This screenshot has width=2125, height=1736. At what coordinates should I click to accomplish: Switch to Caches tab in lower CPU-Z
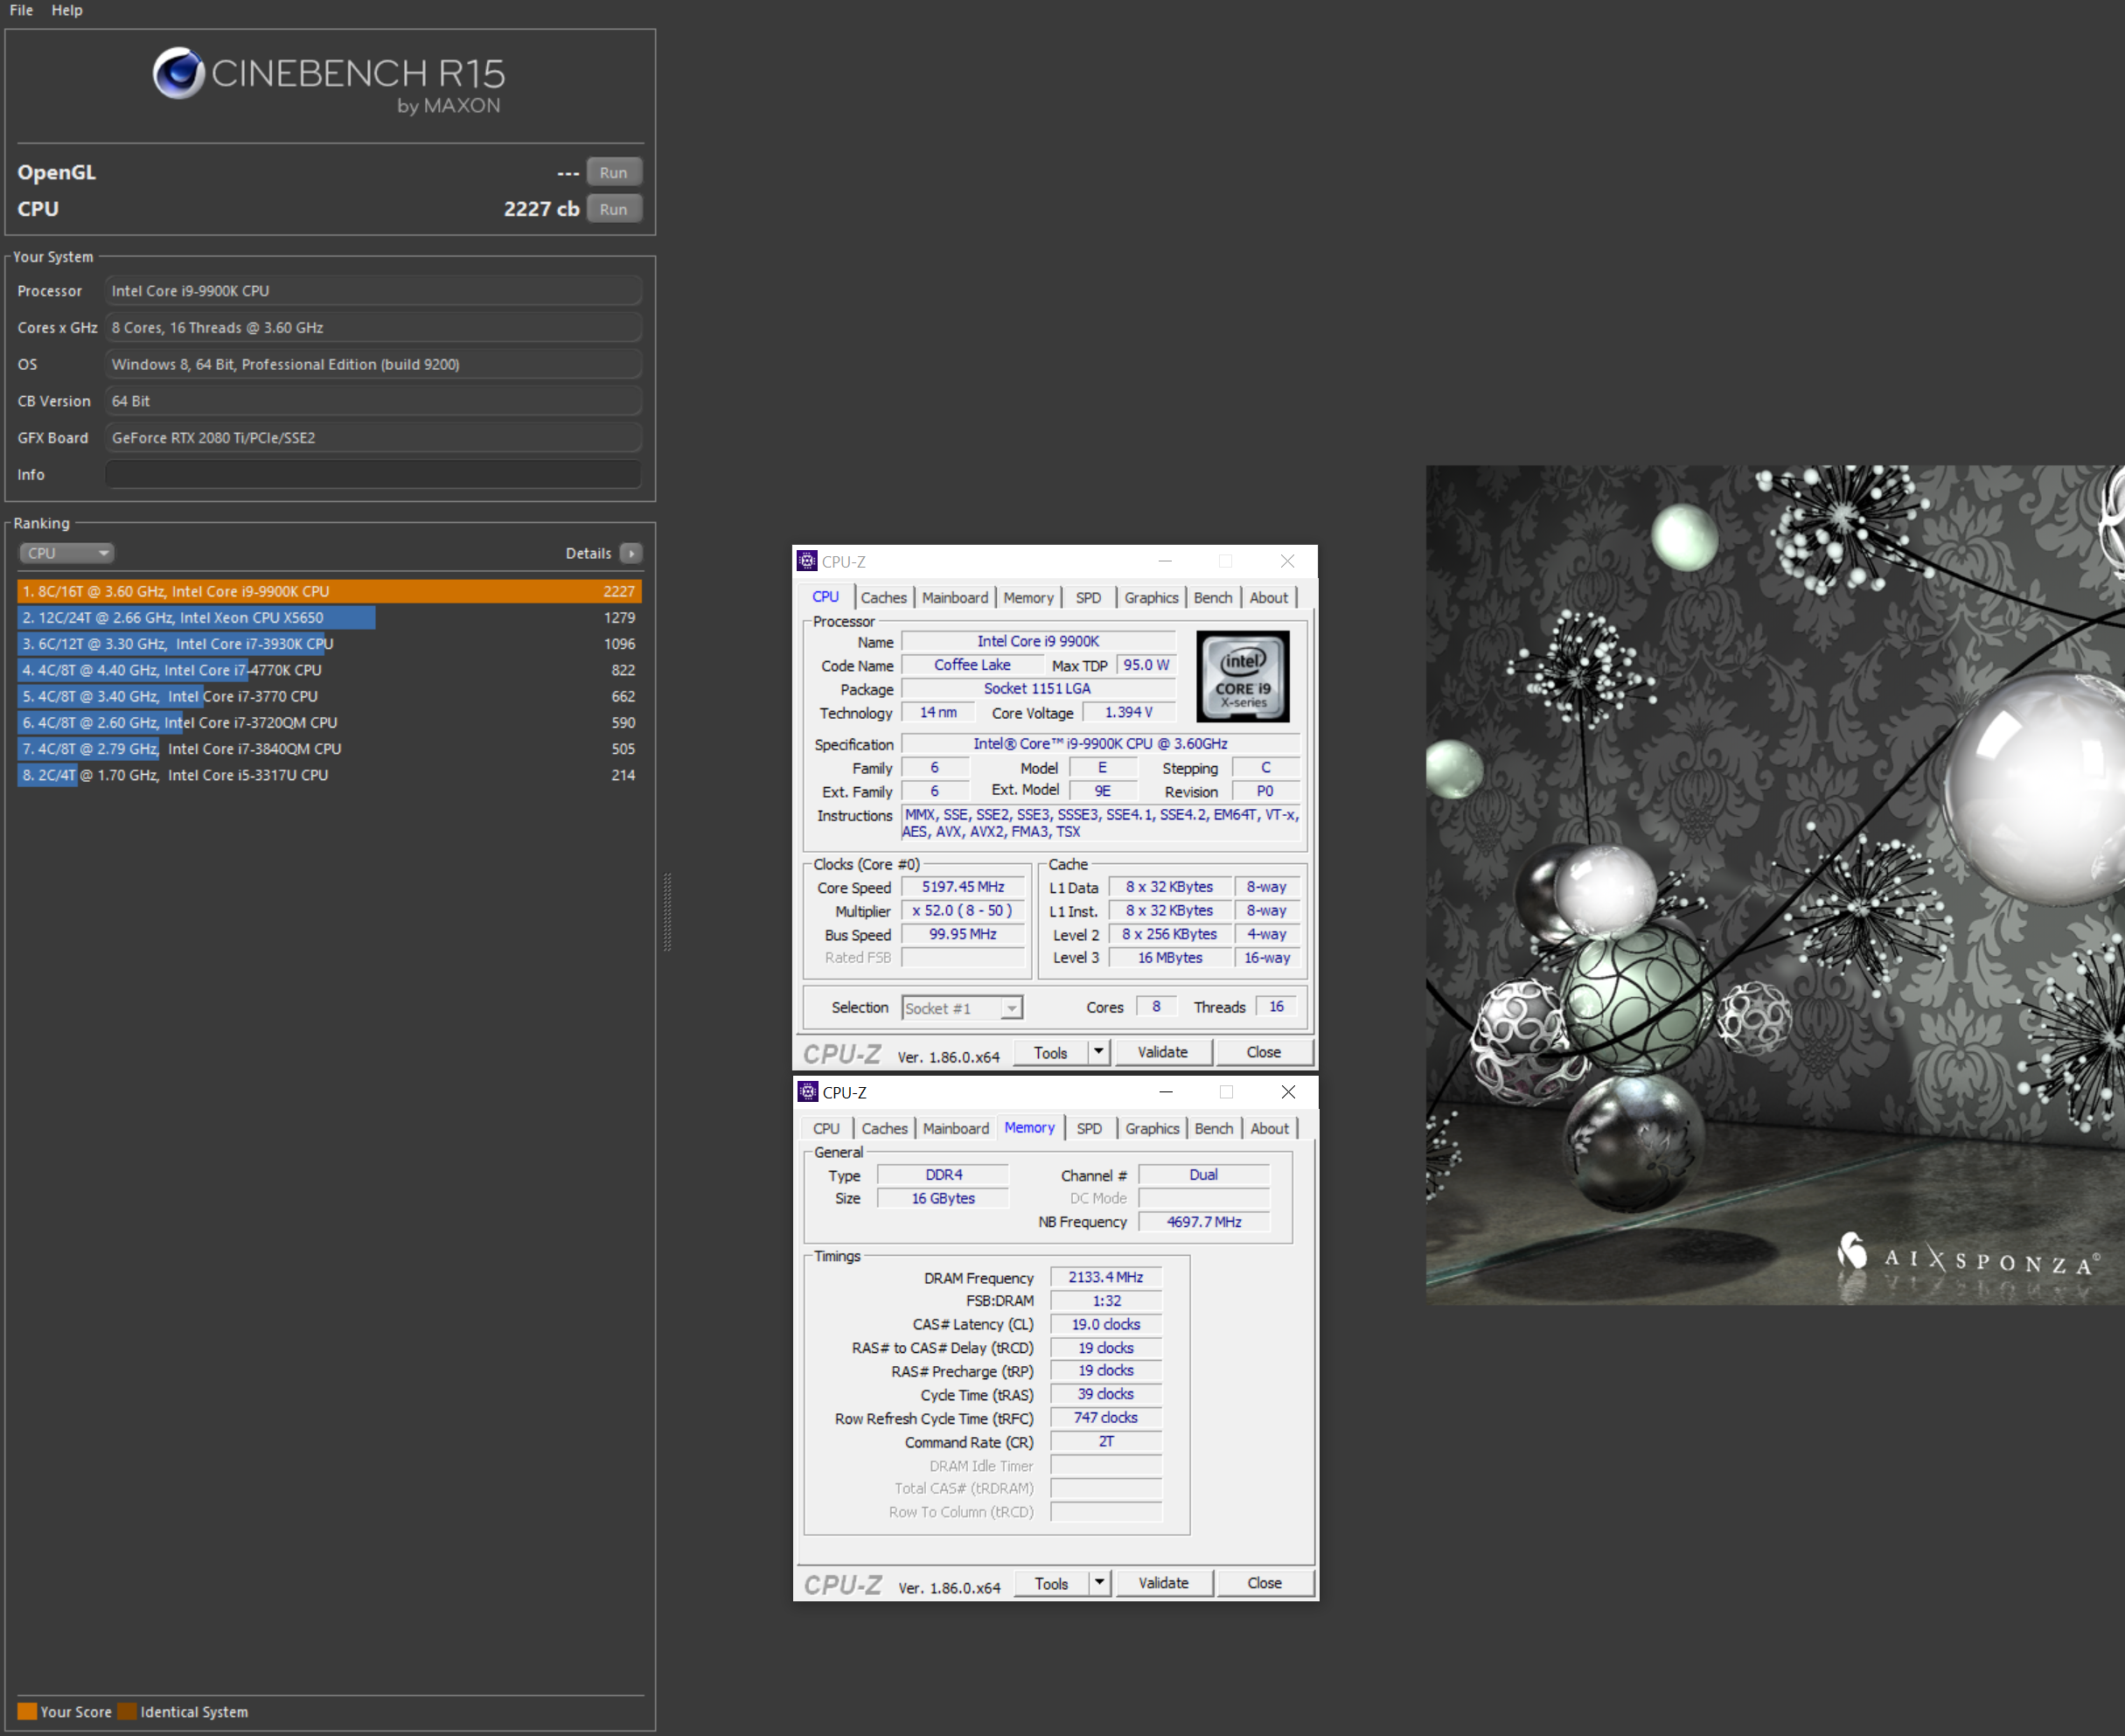(x=885, y=1129)
